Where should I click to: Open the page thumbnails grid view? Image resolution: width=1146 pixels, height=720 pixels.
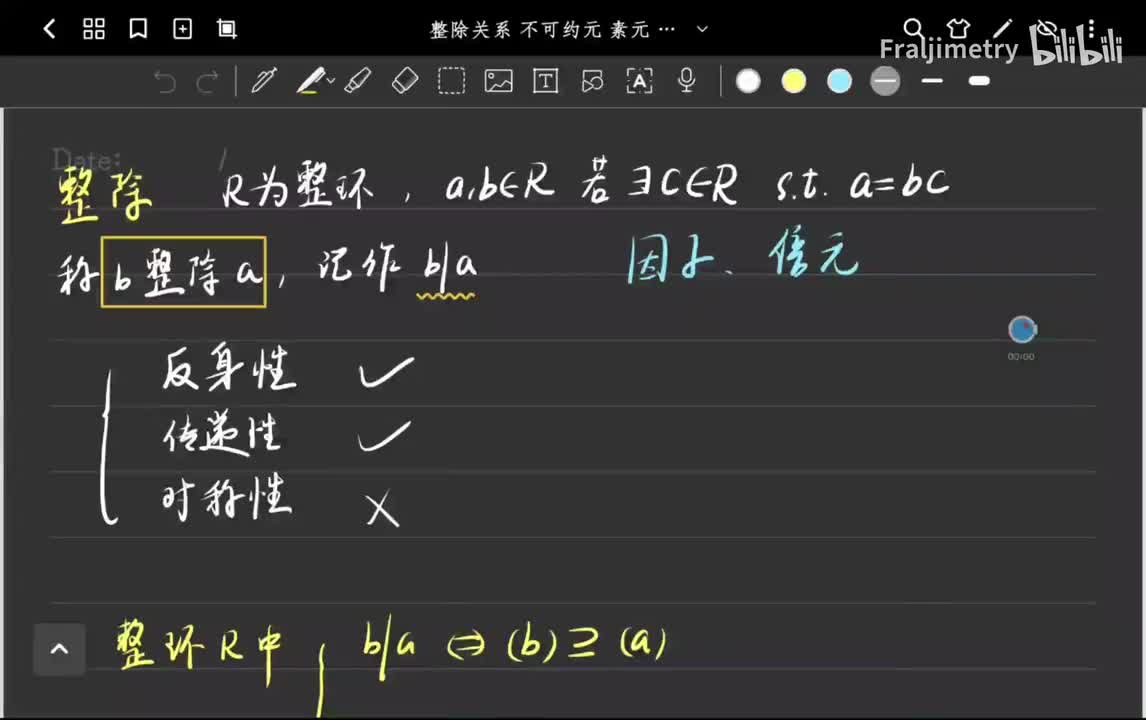[94, 29]
